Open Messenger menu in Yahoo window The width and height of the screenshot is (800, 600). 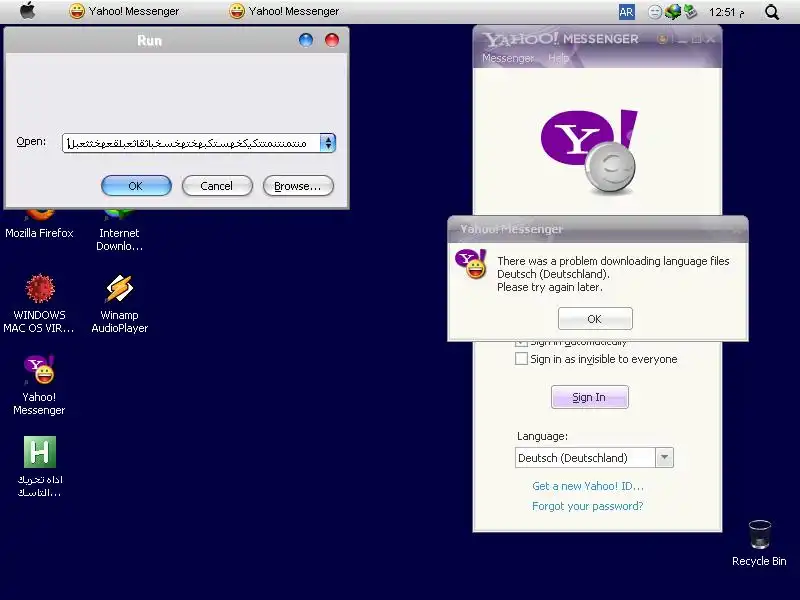(508, 58)
